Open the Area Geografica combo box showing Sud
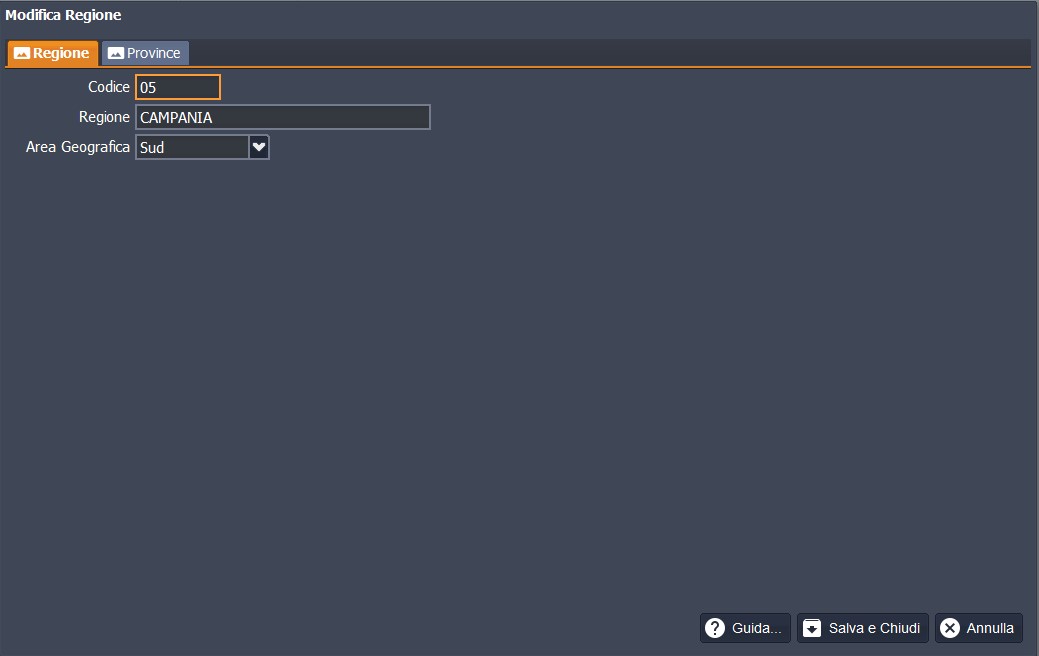This screenshot has height=656, width=1039. [x=192, y=147]
